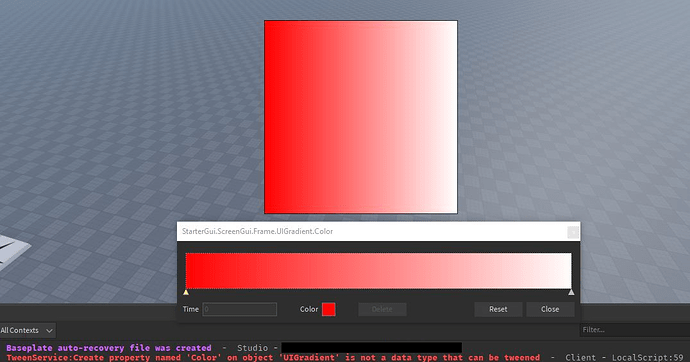The image size is (690, 362).
Task: Select the Baseplate auto-recovery output message
Action: point(109,348)
